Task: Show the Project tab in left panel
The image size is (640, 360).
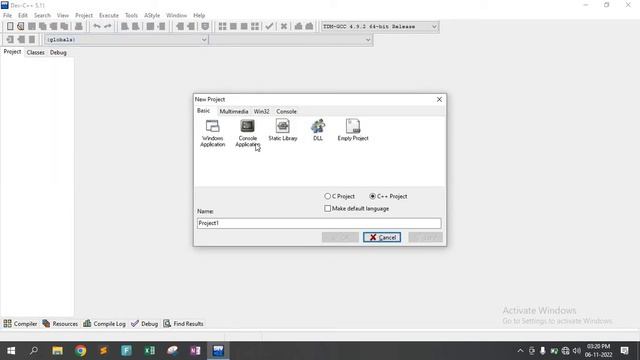Action: coord(12,52)
